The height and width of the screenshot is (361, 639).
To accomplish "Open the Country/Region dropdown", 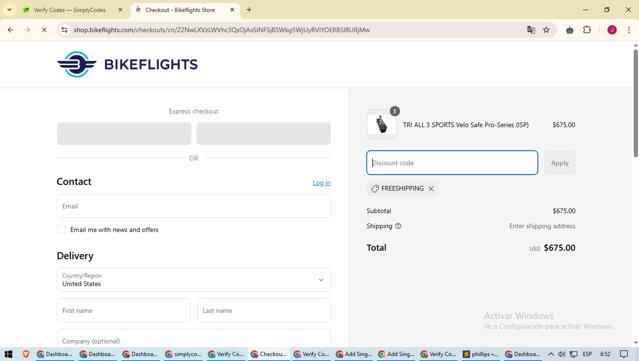I will [x=194, y=280].
